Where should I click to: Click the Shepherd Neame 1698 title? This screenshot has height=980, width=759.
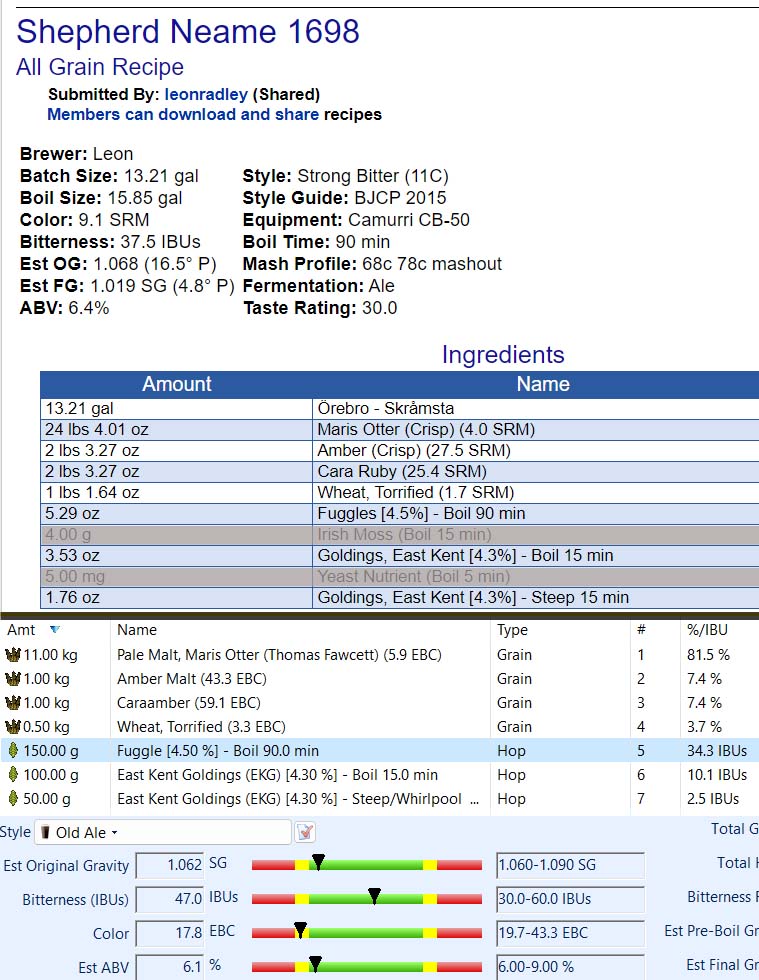tap(188, 31)
